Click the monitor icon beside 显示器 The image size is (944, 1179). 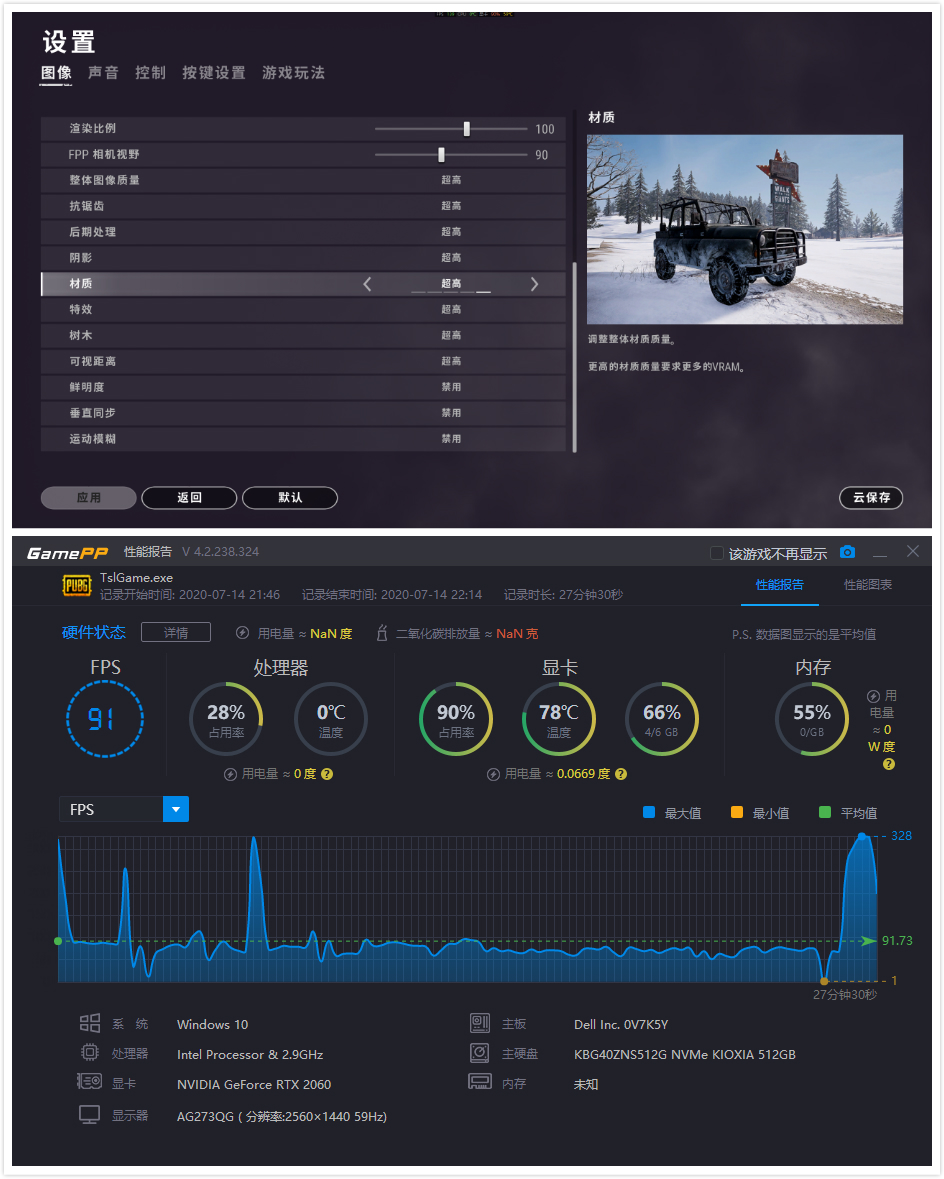[90, 1114]
